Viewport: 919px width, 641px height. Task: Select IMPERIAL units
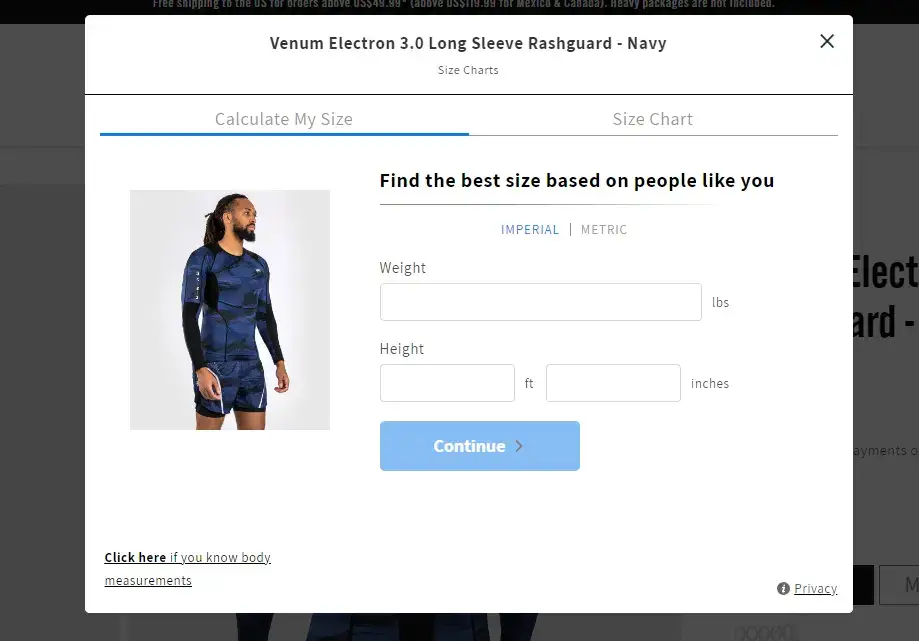tap(530, 230)
